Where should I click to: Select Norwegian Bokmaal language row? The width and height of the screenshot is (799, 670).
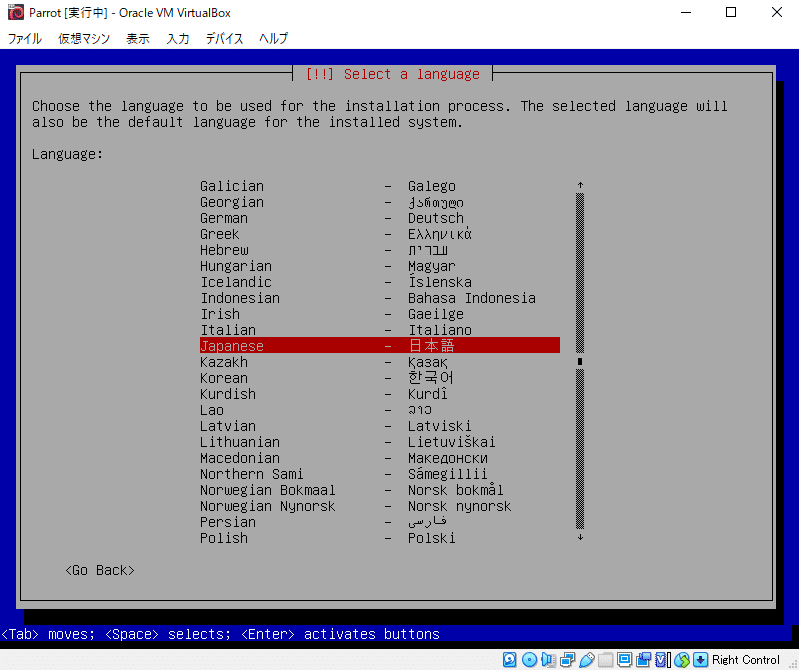[x=380, y=490]
